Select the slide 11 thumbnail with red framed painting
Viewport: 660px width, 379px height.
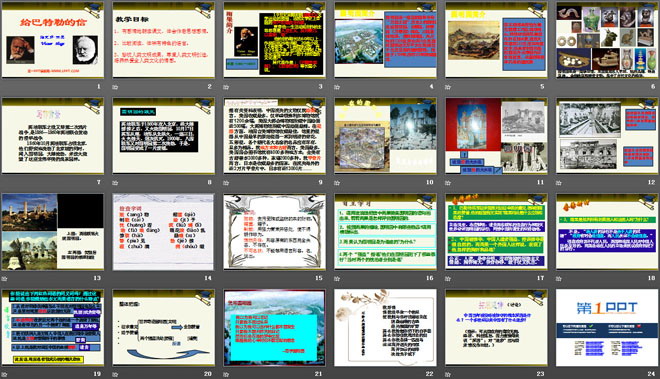(x=496, y=136)
